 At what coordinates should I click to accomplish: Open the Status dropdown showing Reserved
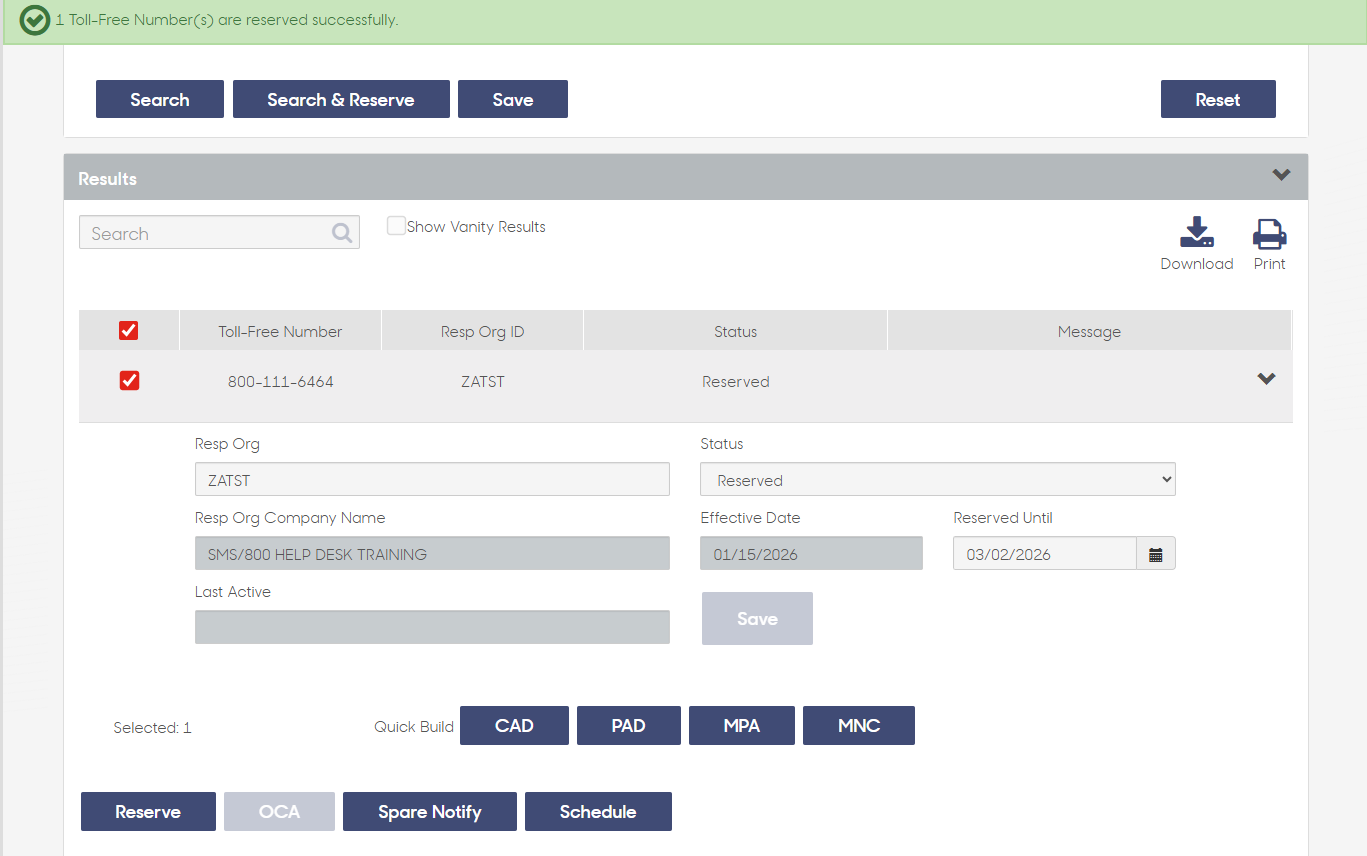(938, 480)
